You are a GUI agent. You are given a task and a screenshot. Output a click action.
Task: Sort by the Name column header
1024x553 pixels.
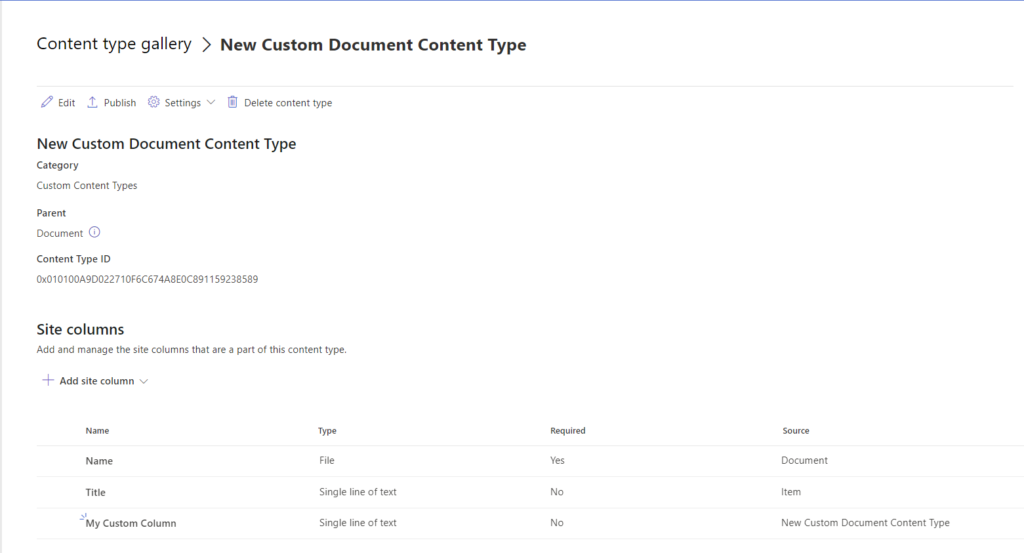[x=97, y=430]
